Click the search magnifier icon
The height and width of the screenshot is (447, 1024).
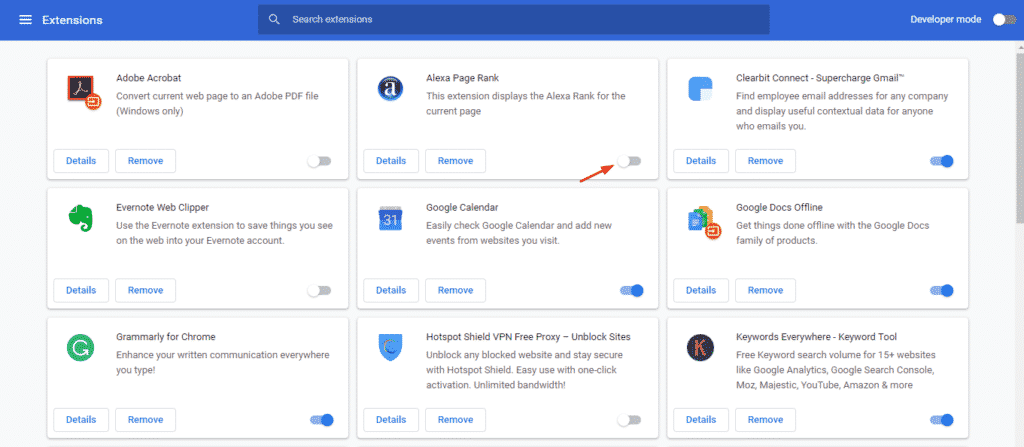coord(274,20)
